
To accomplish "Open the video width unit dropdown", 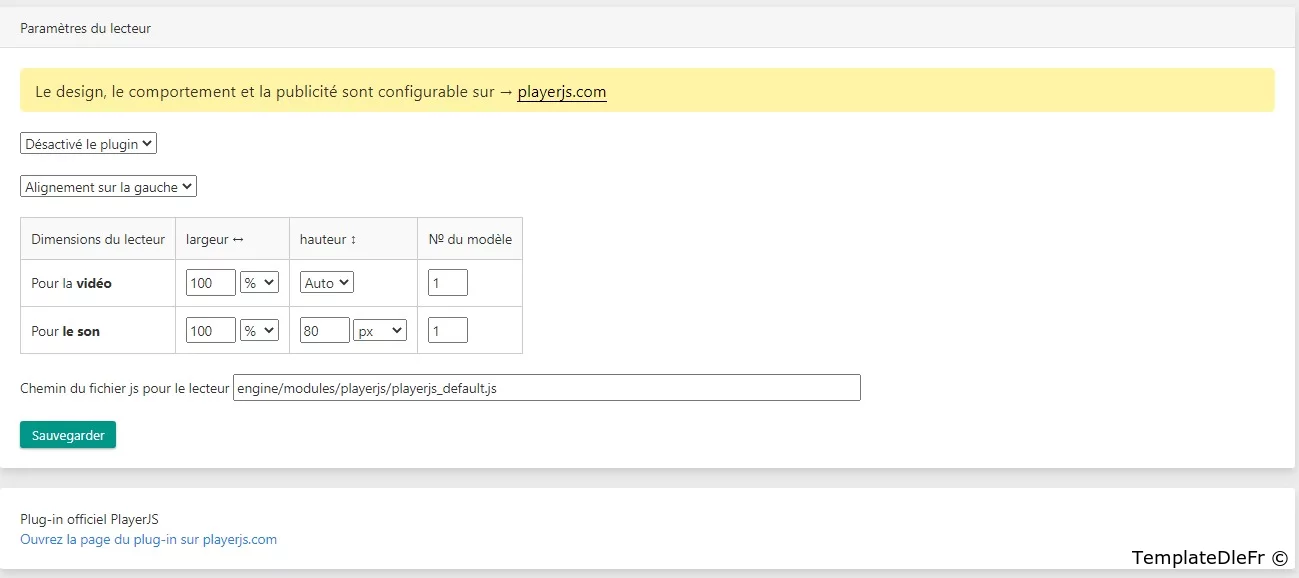I will (259, 283).
